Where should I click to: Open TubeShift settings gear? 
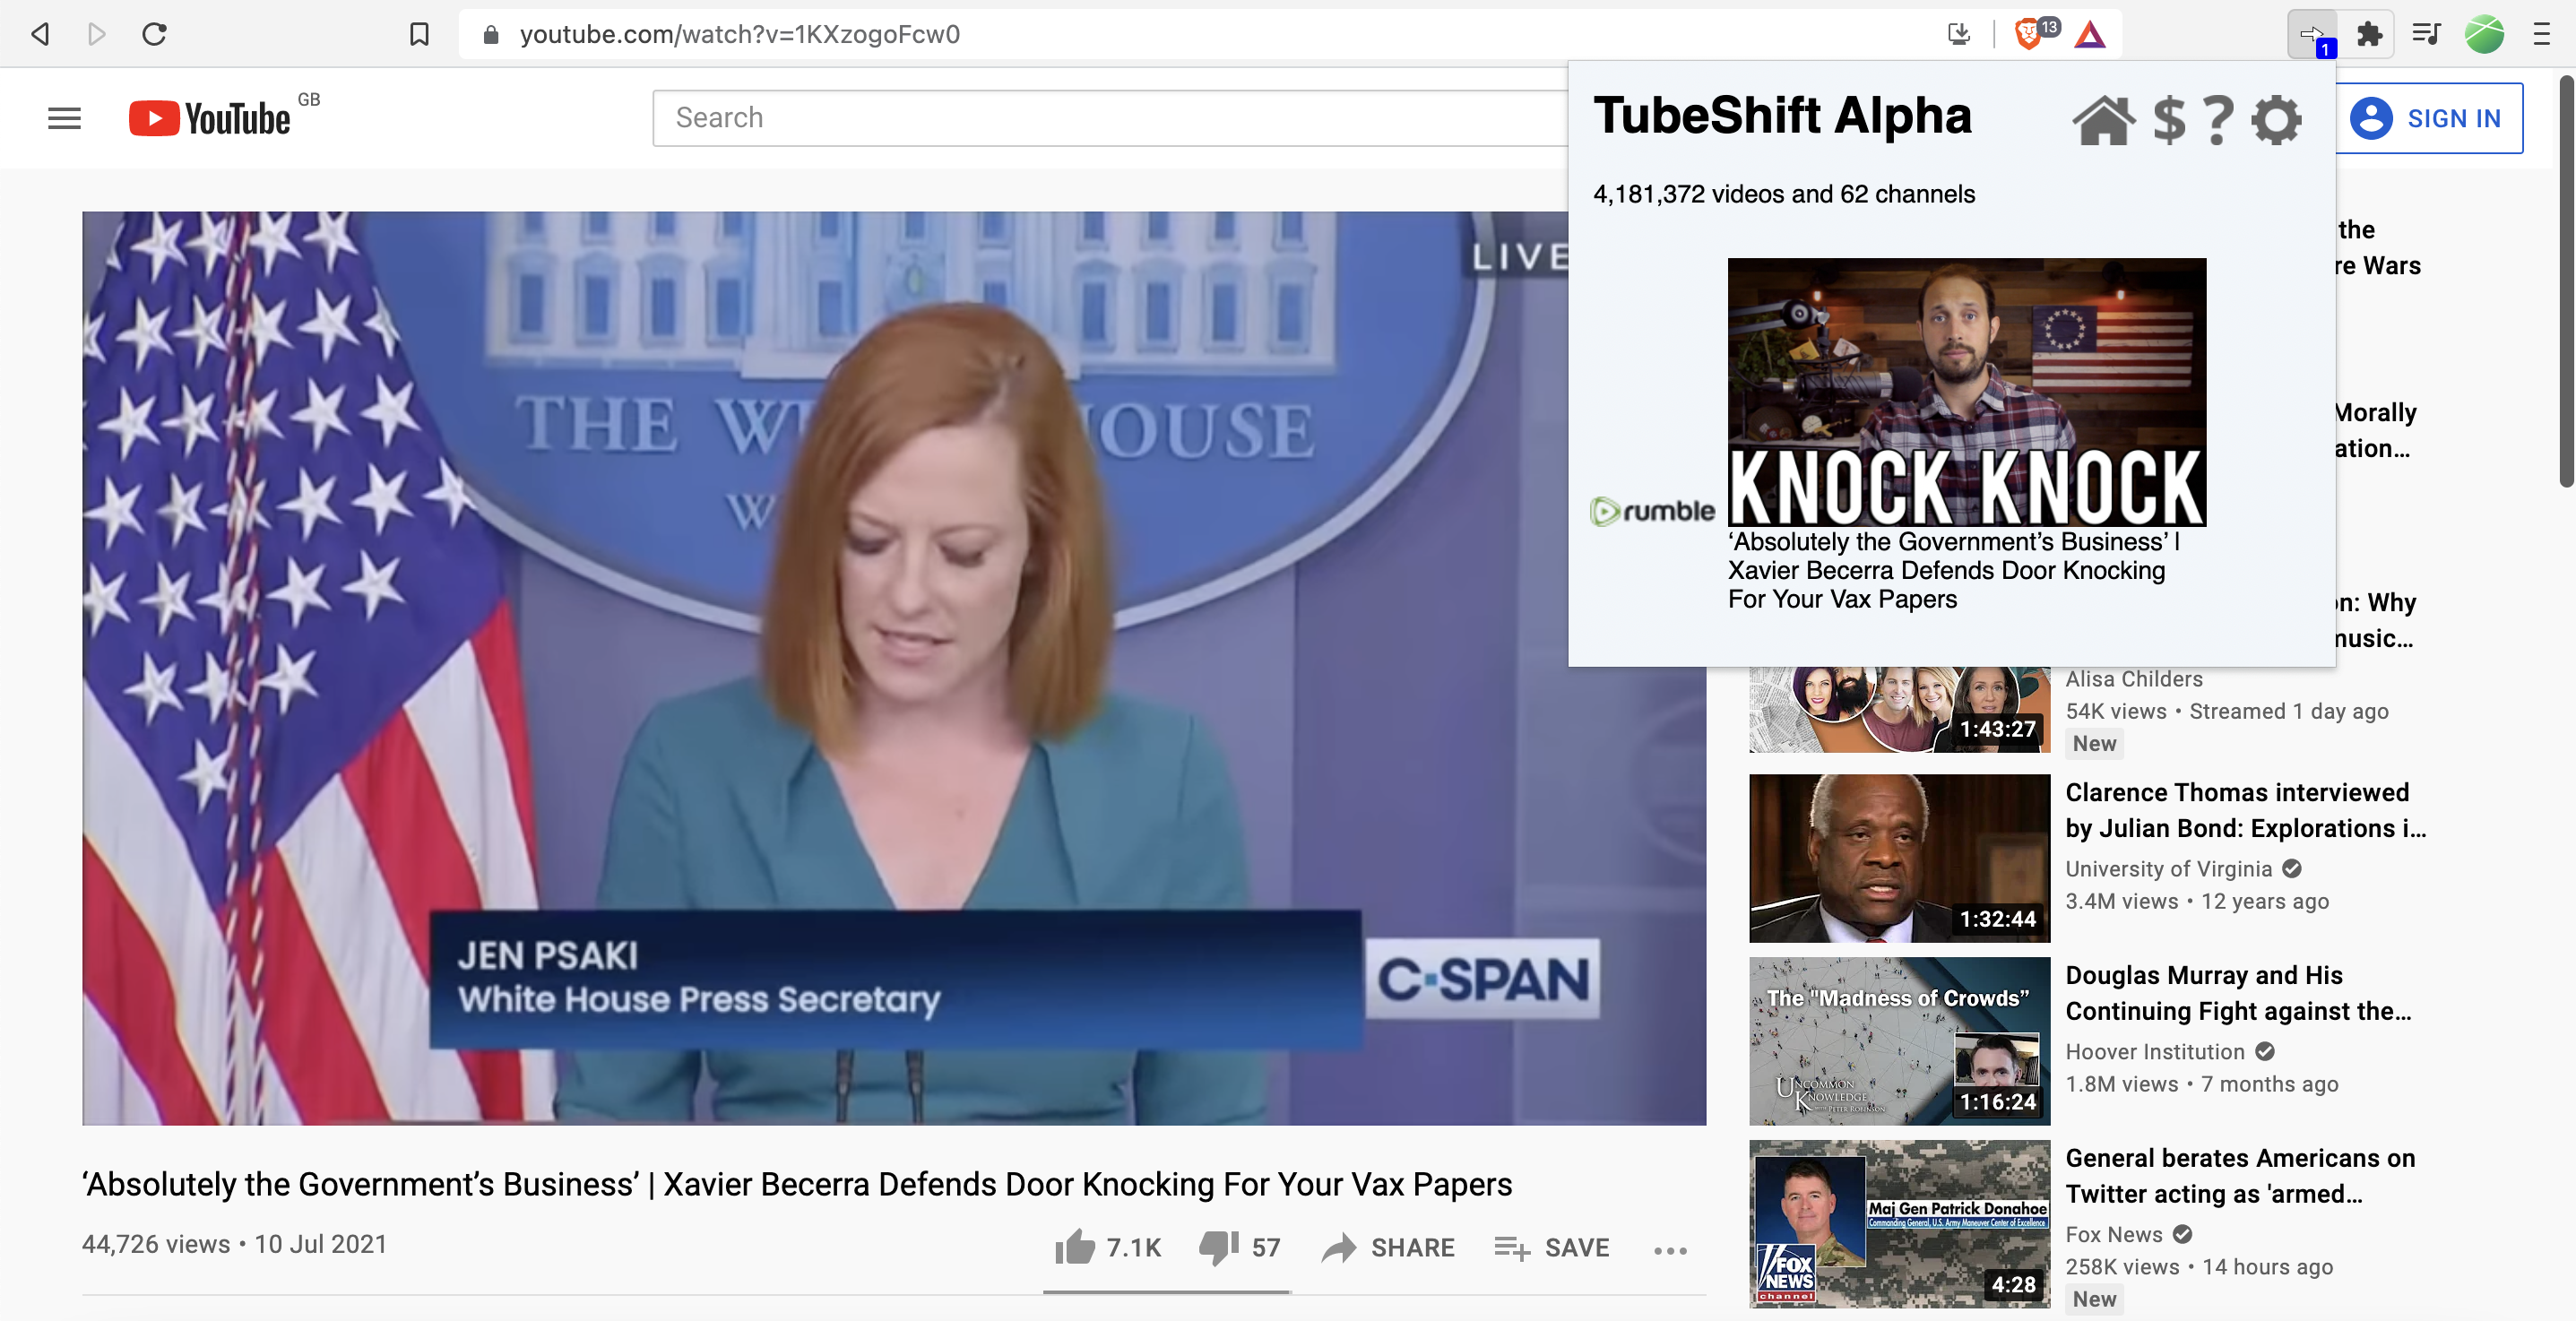[x=2277, y=120]
